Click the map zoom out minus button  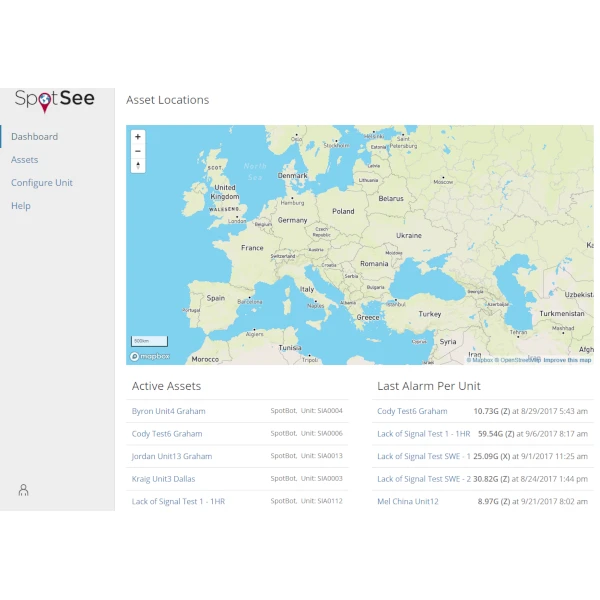pos(138,151)
